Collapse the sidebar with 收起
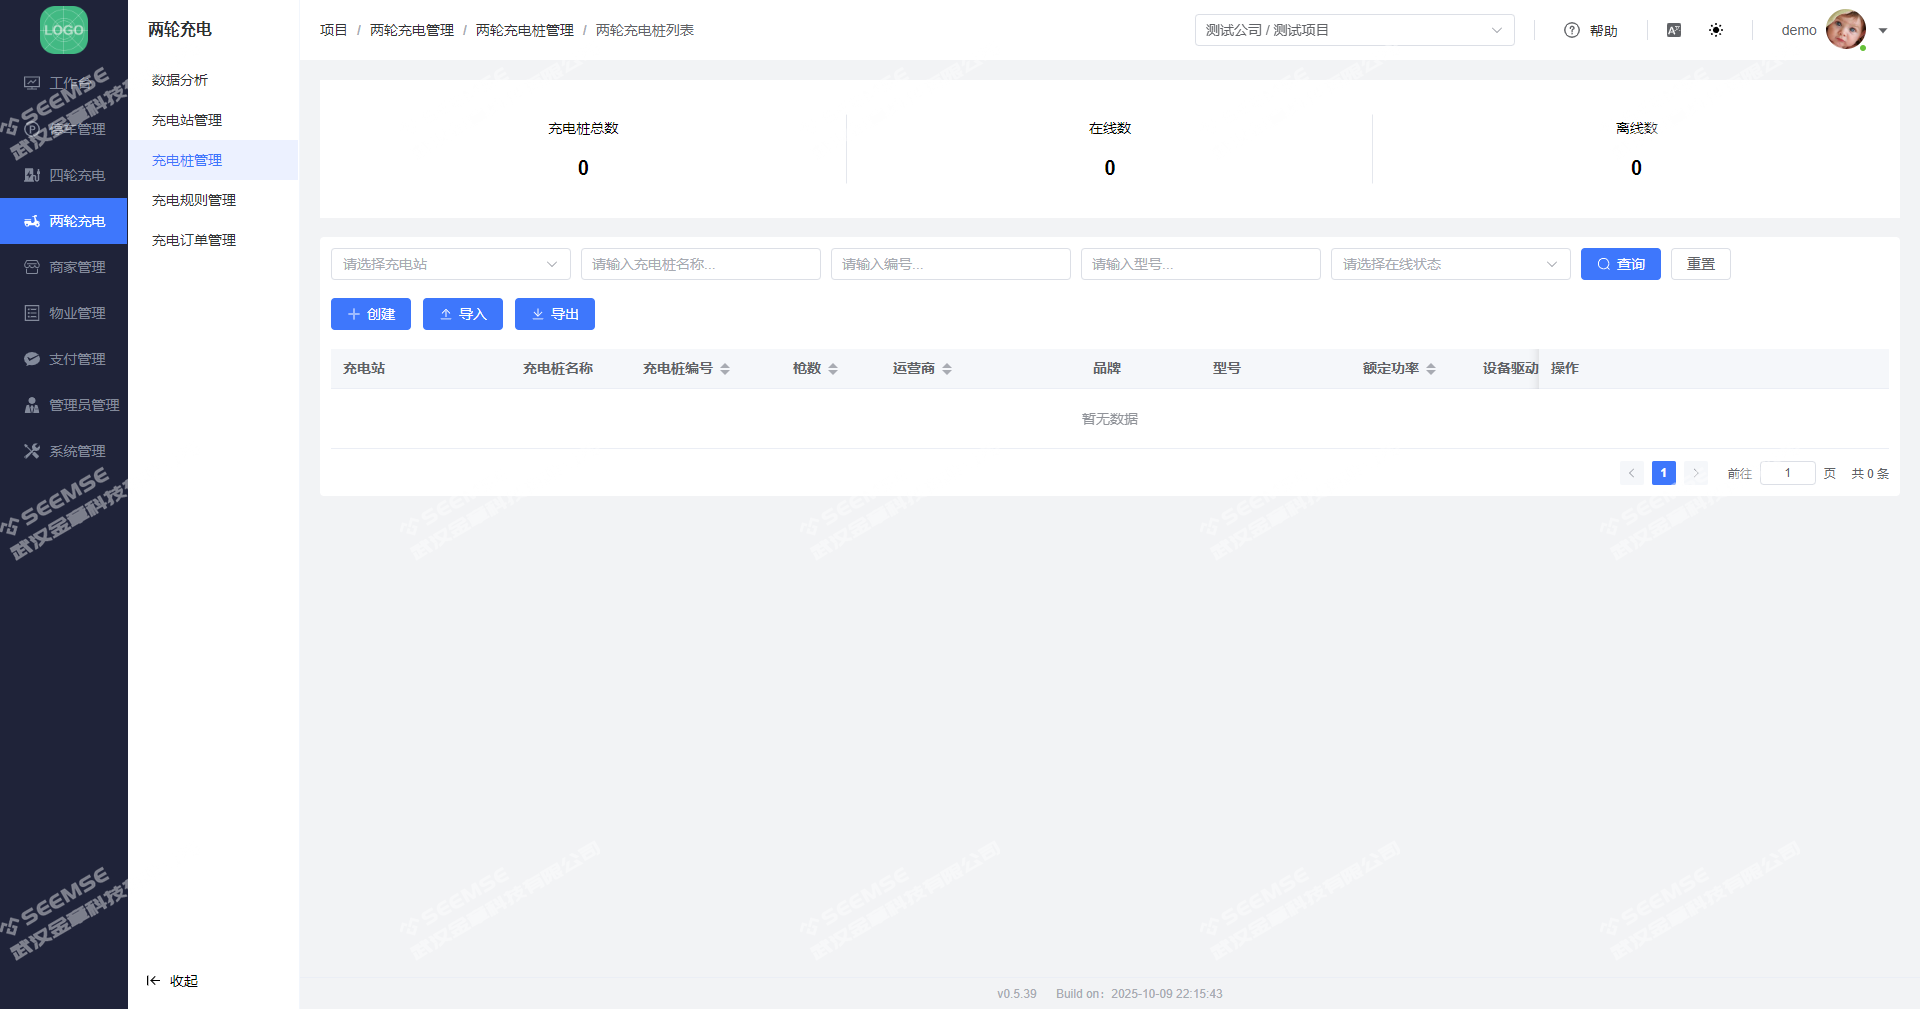 173,981
